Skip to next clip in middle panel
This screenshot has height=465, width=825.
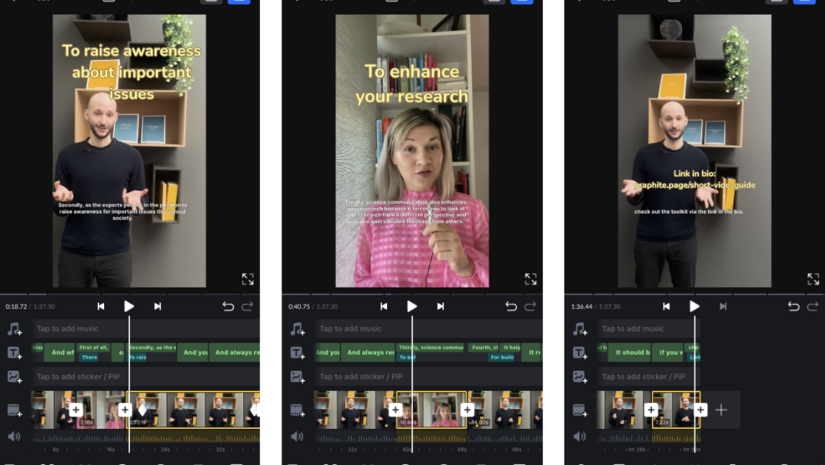(x=440, y=307)
